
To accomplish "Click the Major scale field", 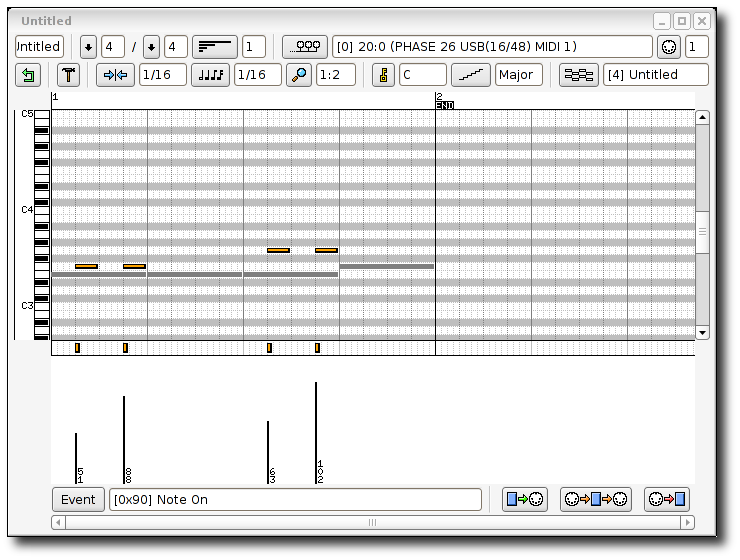I will pyautogui.click(x=519, y=75).
